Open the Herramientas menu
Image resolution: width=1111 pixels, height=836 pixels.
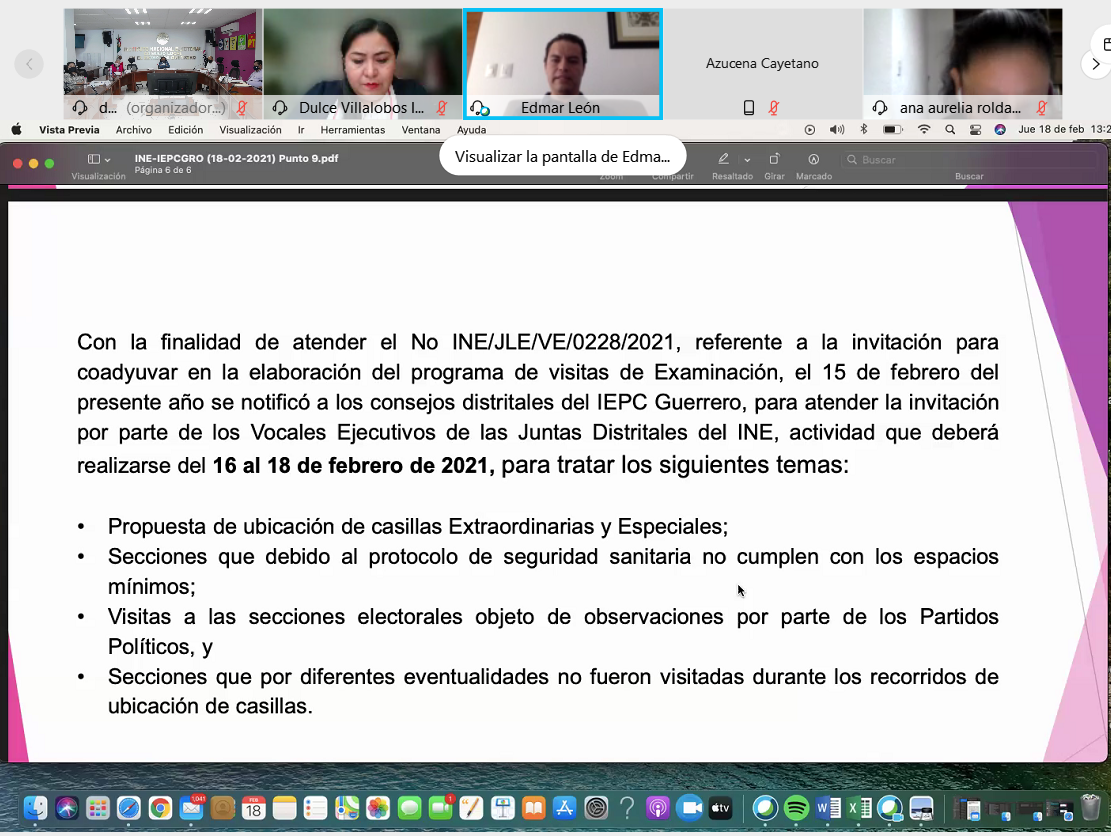(352, 130)
